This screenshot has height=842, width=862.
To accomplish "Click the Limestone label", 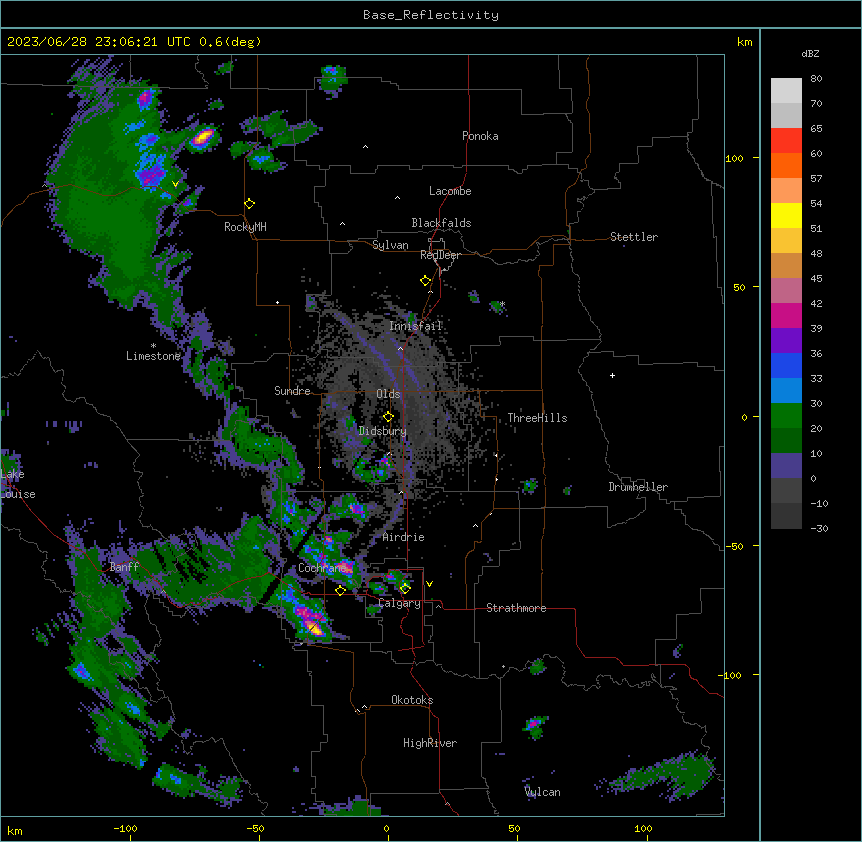I will (x=153, y=356).
